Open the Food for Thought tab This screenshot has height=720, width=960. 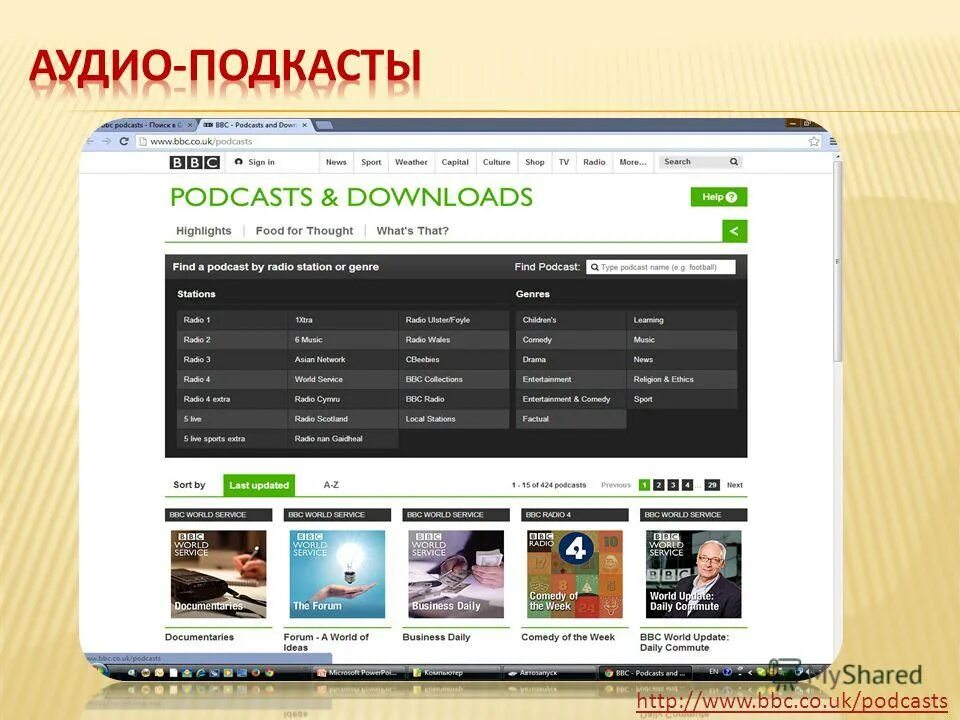pyautogui.click(x=304, y=231)
